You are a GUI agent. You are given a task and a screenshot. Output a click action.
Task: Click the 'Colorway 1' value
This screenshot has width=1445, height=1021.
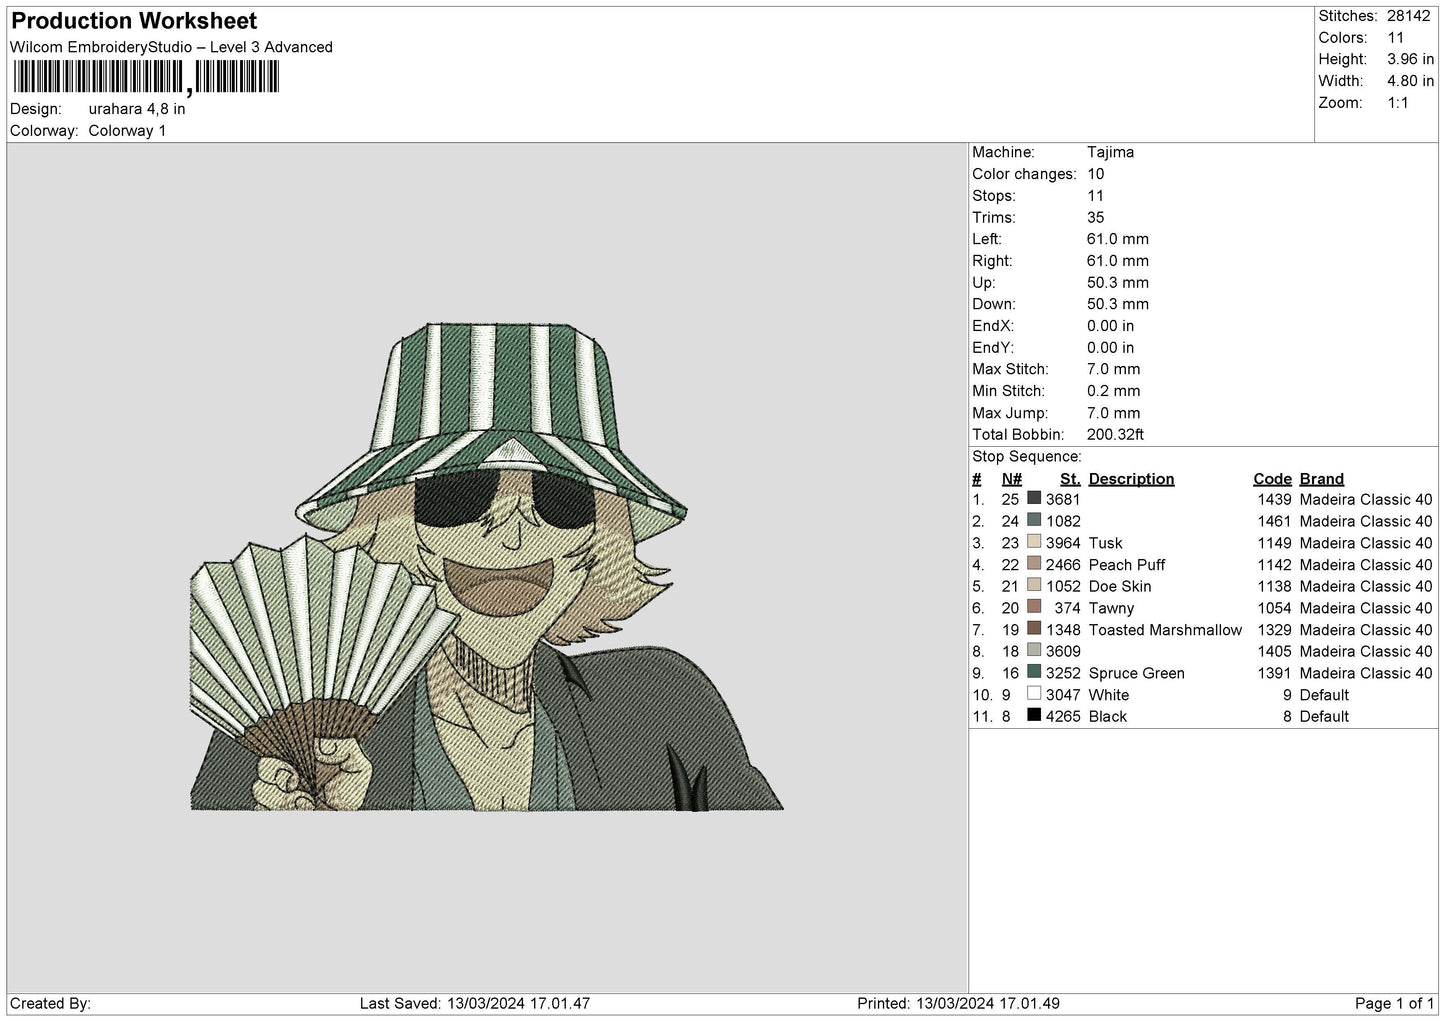pyautogui.click(x=127, y=131)
